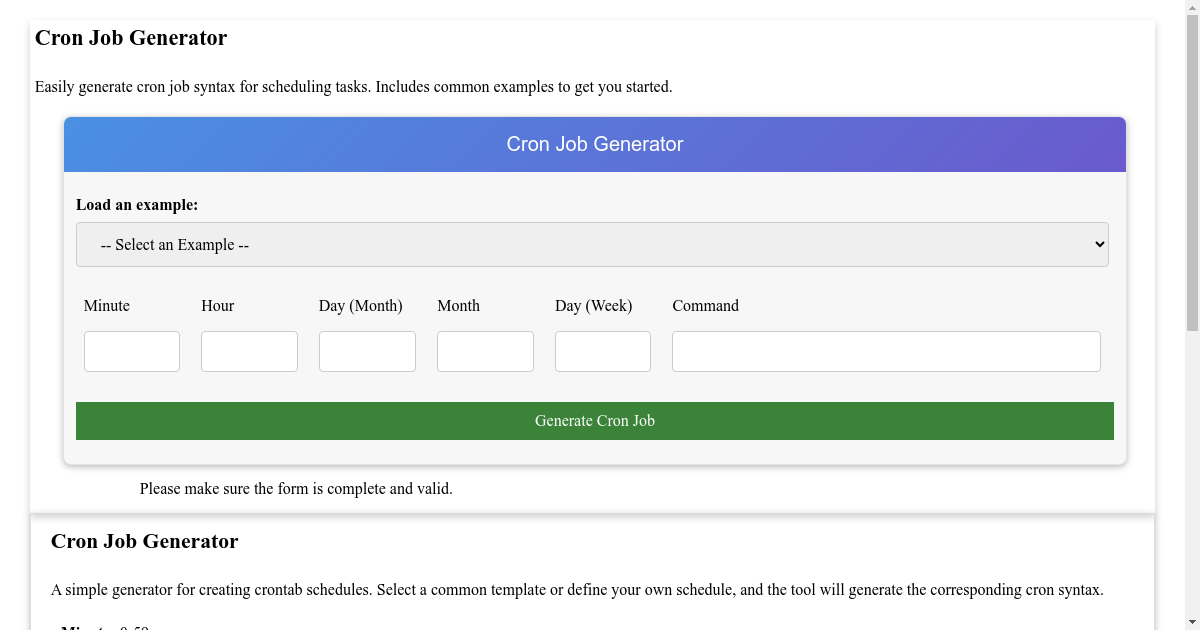Focus the Day (Week) input field

point(602,351)
